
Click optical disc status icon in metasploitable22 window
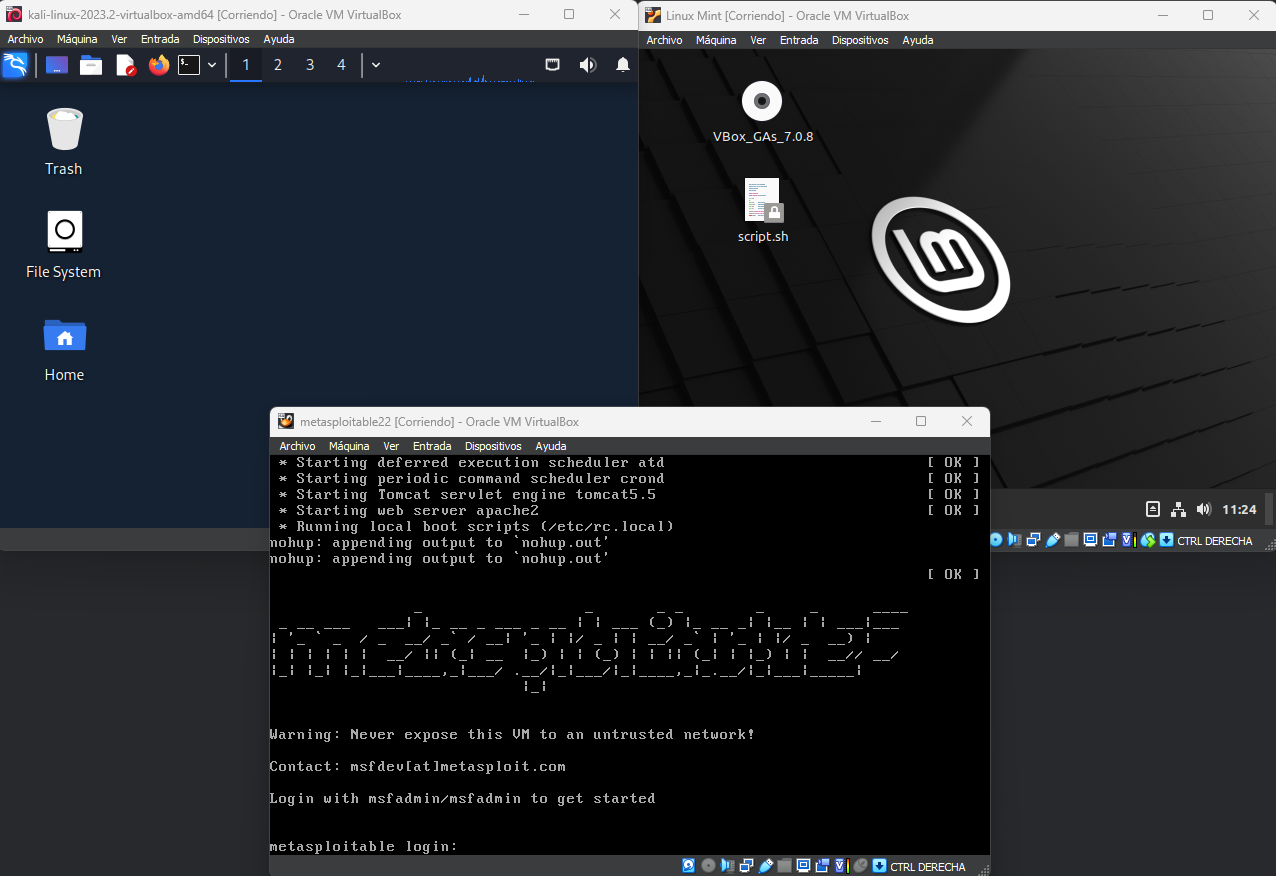[x=708, y=866]
